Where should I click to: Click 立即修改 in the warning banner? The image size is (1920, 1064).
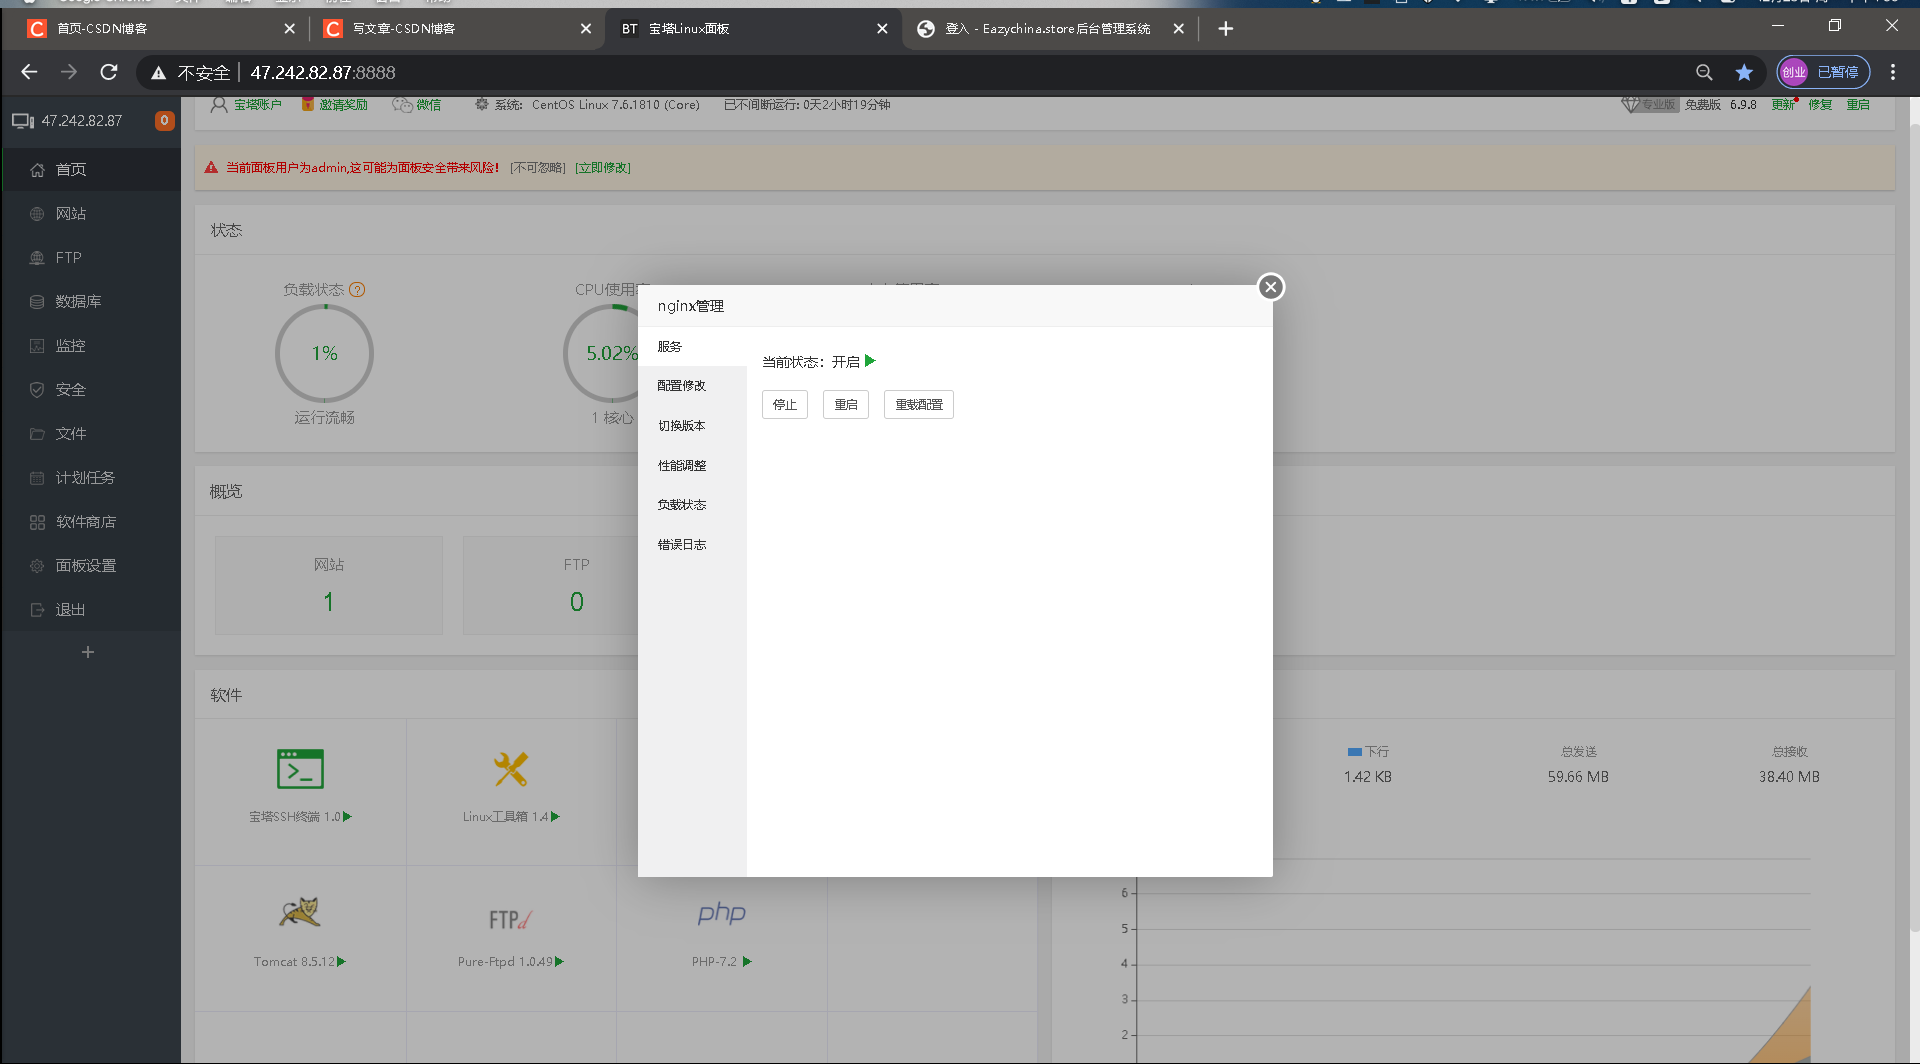pyautogui.click(x=603, y=168)
